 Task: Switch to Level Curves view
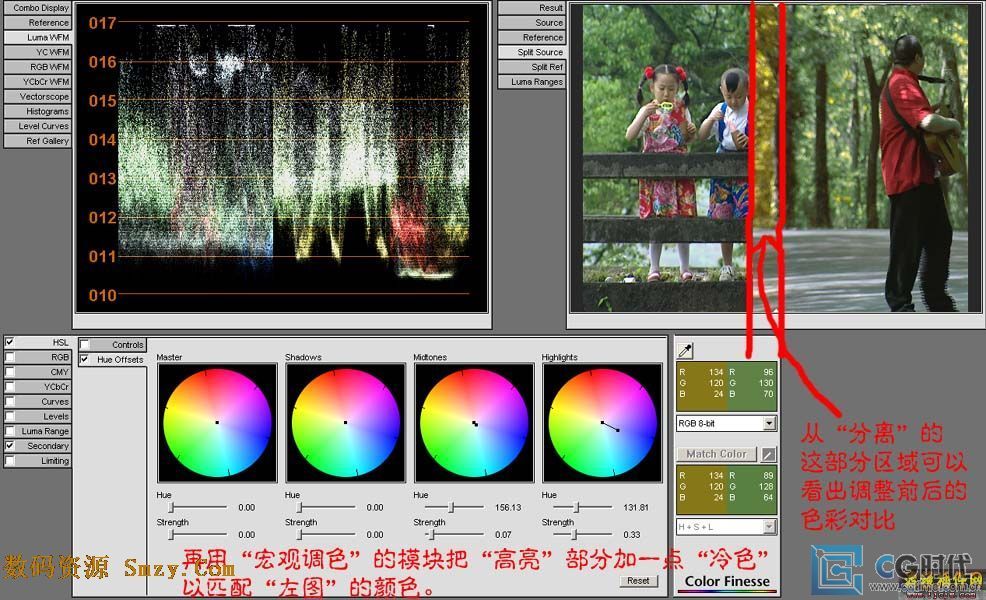pos(37,126)
